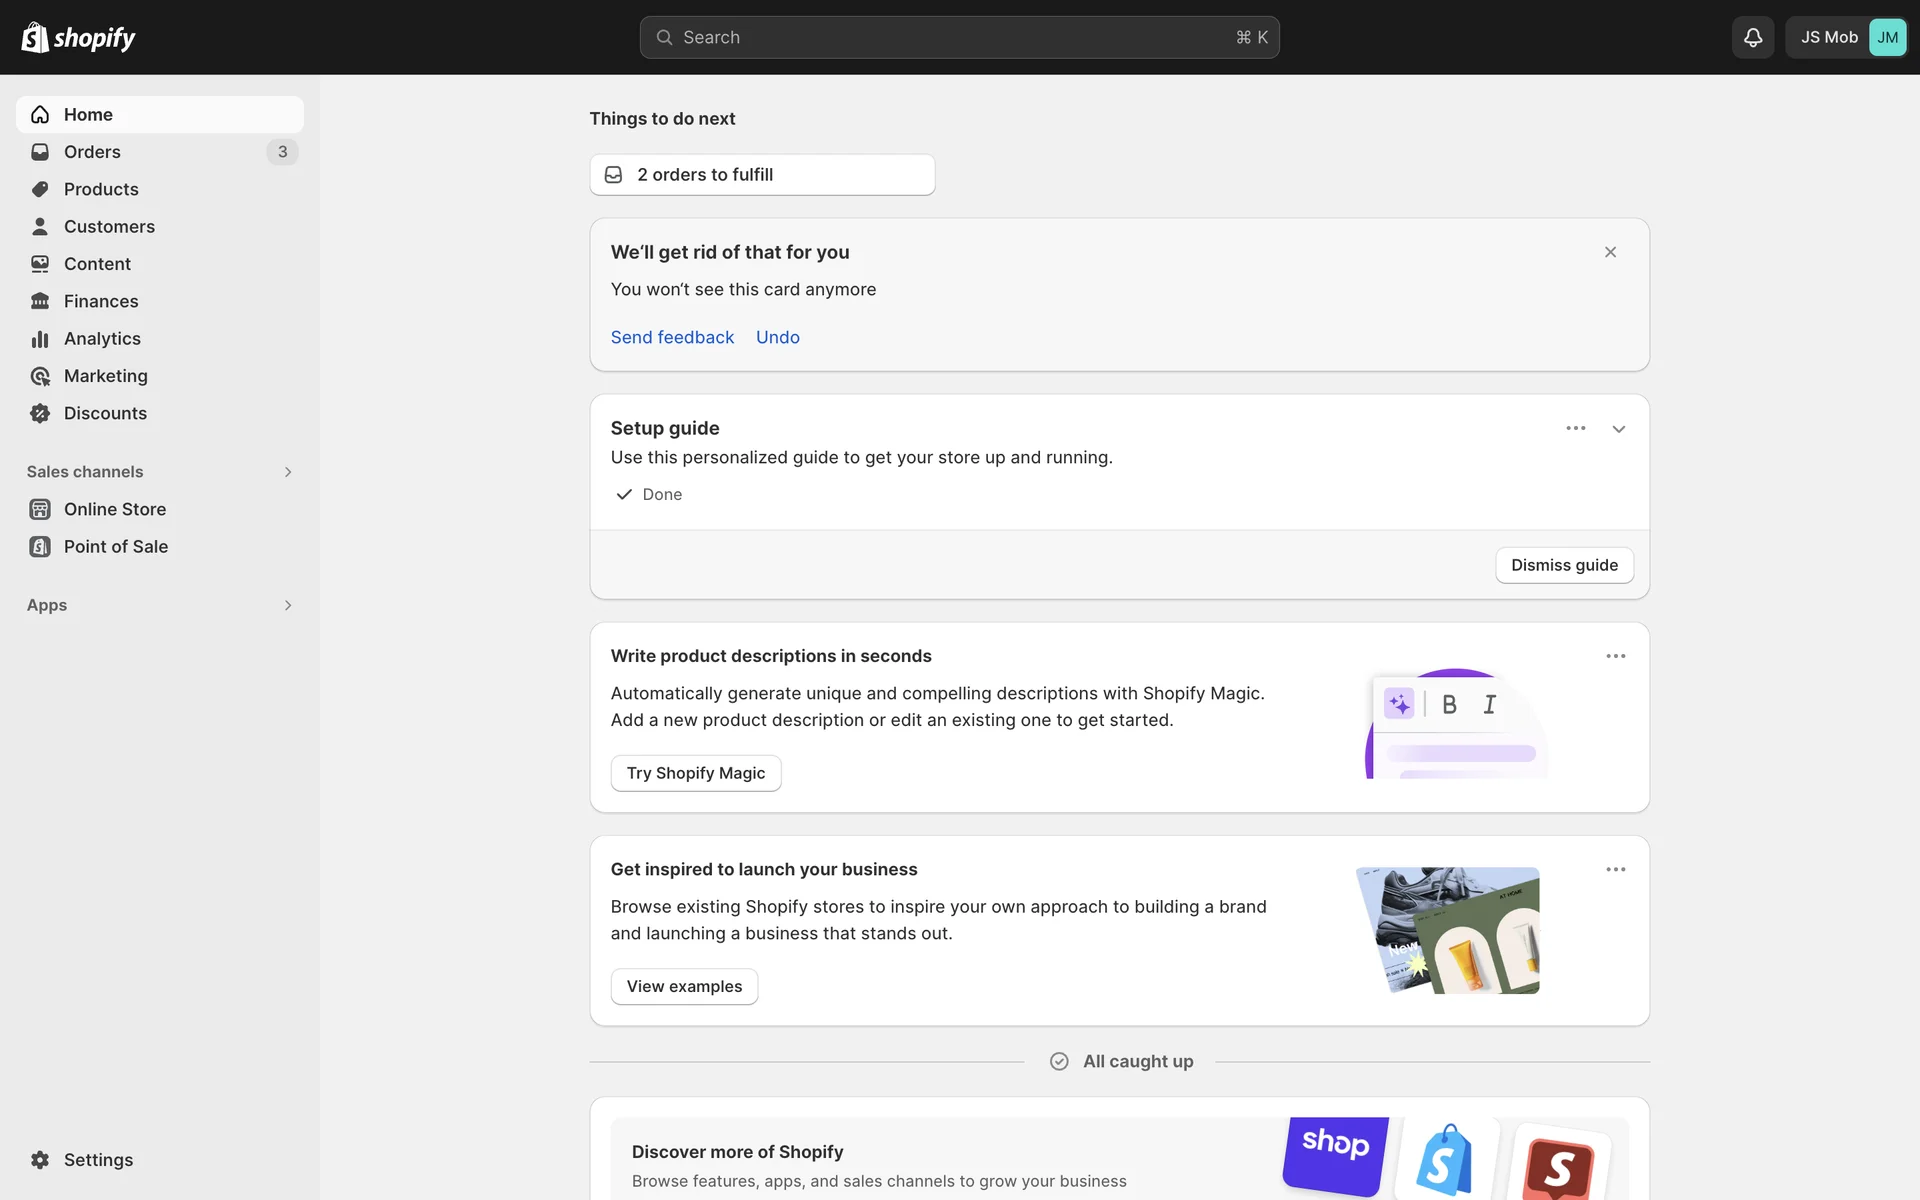Open the Customers page in the sidebar
Viewport: 1920px width, 1200px height.
(x=109, y=227)
